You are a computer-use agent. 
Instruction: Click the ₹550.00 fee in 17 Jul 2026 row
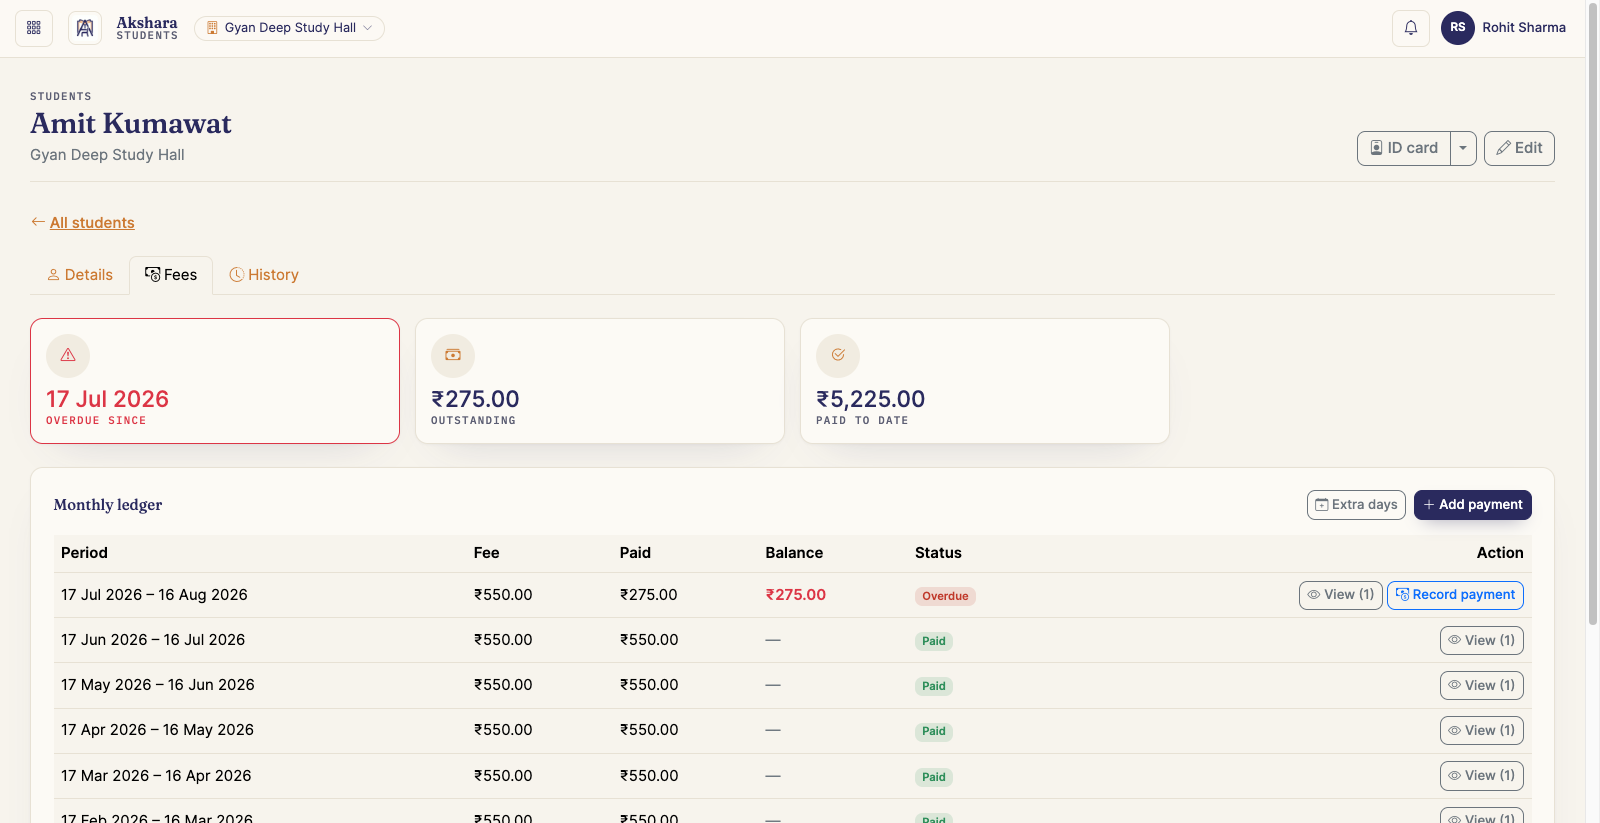click(503, 595)
